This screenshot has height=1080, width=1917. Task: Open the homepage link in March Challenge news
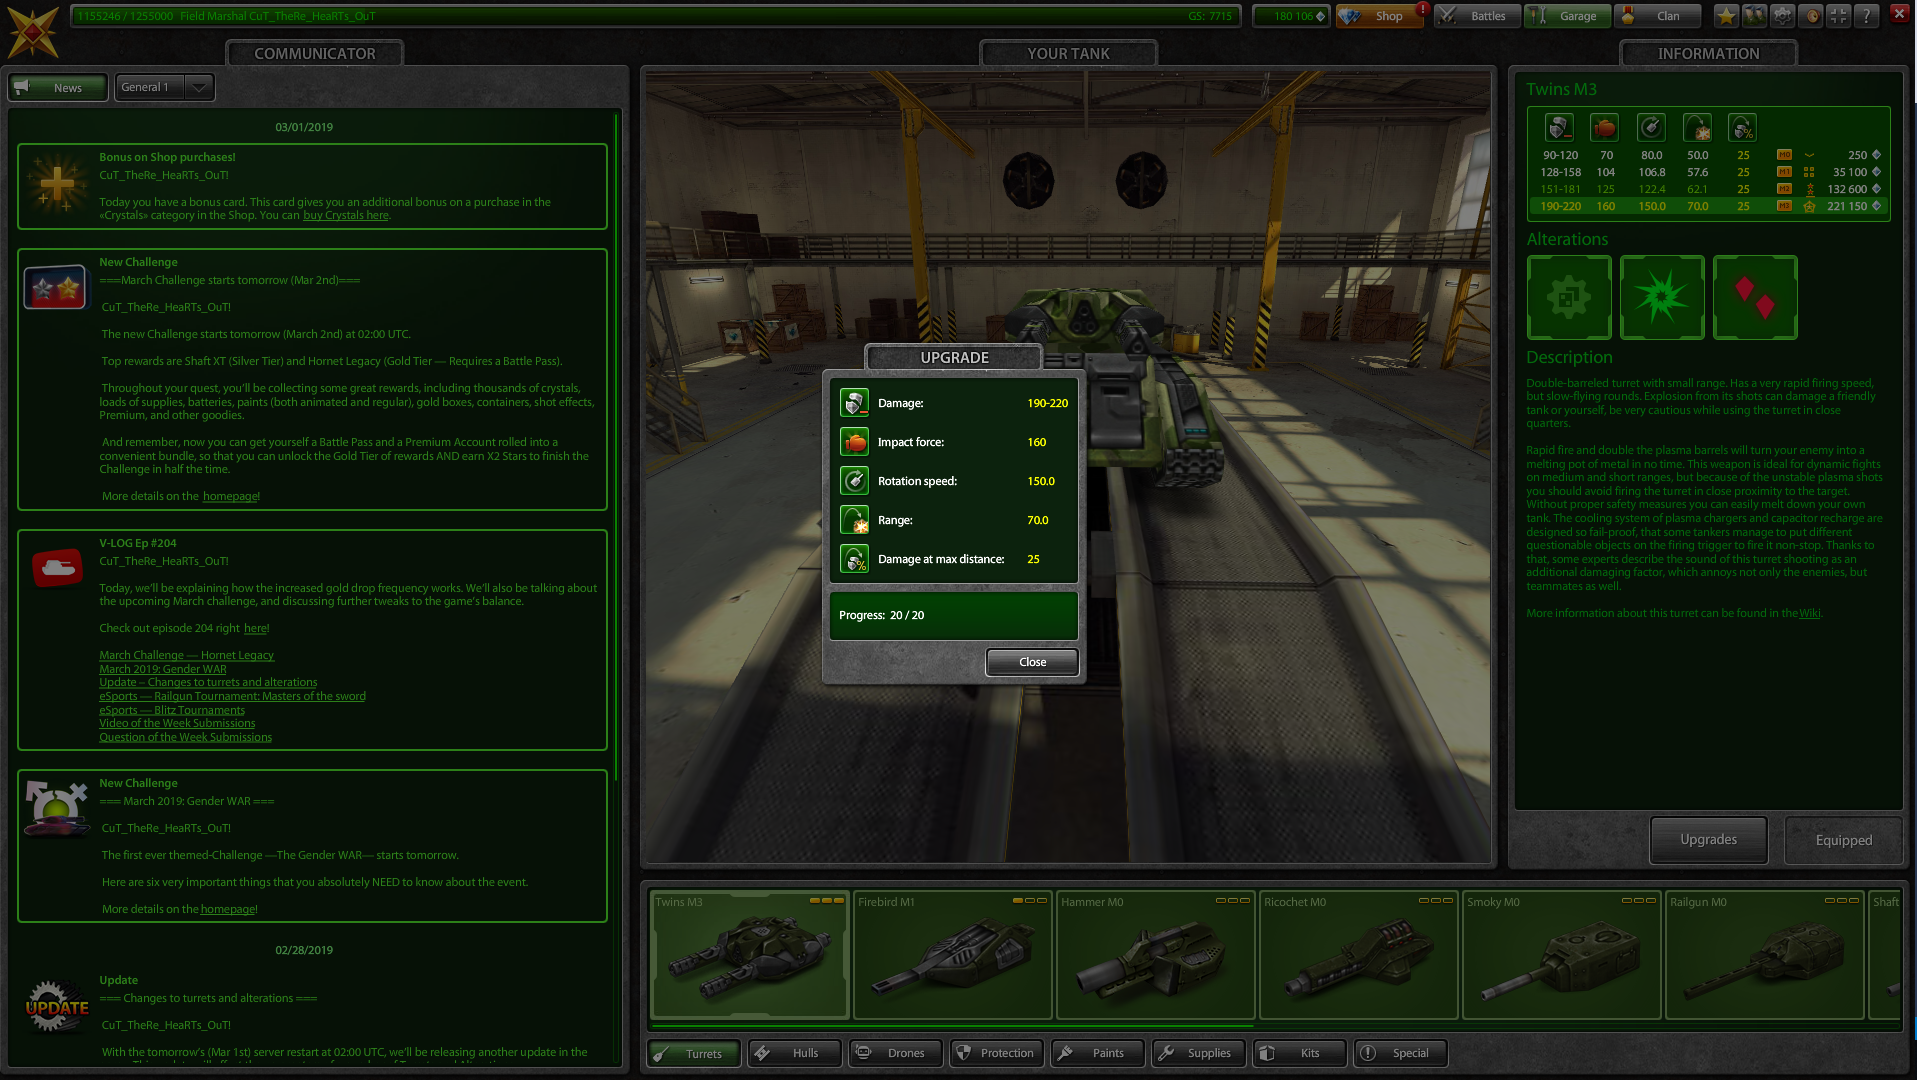(x=230, y=496)
